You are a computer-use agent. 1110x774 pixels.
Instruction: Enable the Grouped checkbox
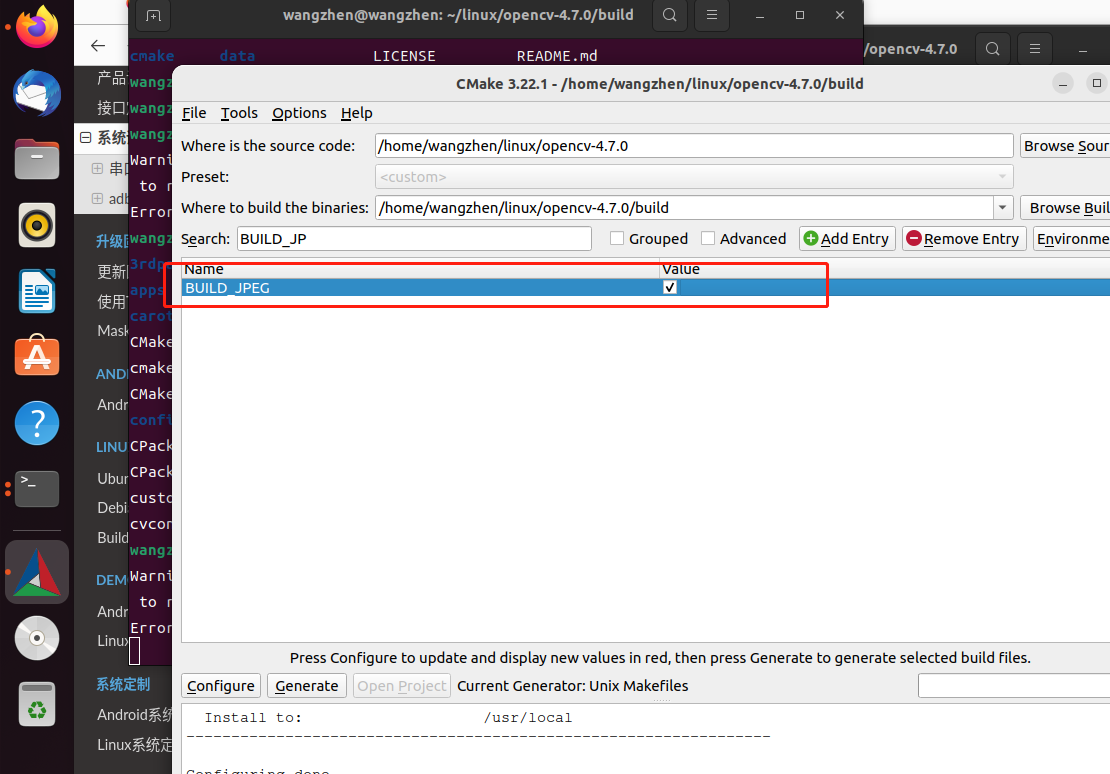coord(616,238)
